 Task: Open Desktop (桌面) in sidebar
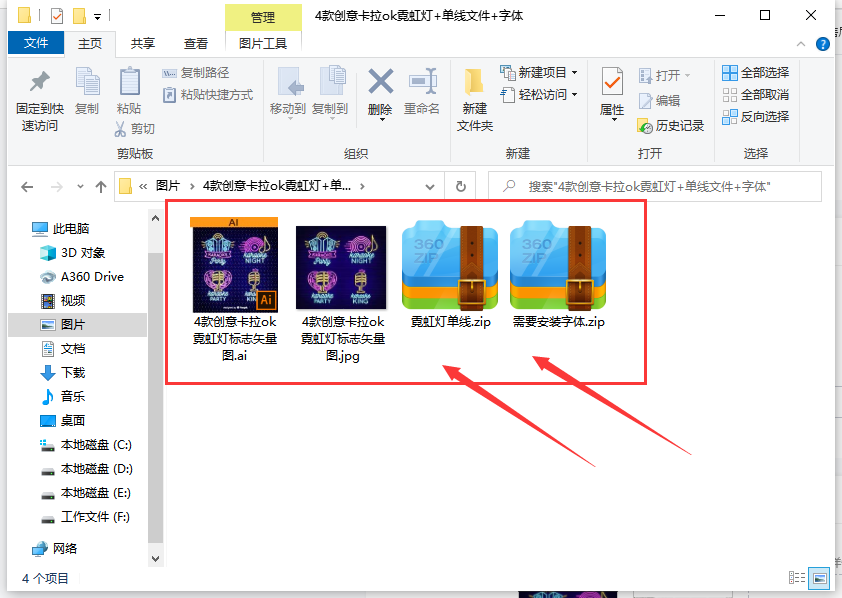coord(63,420)
